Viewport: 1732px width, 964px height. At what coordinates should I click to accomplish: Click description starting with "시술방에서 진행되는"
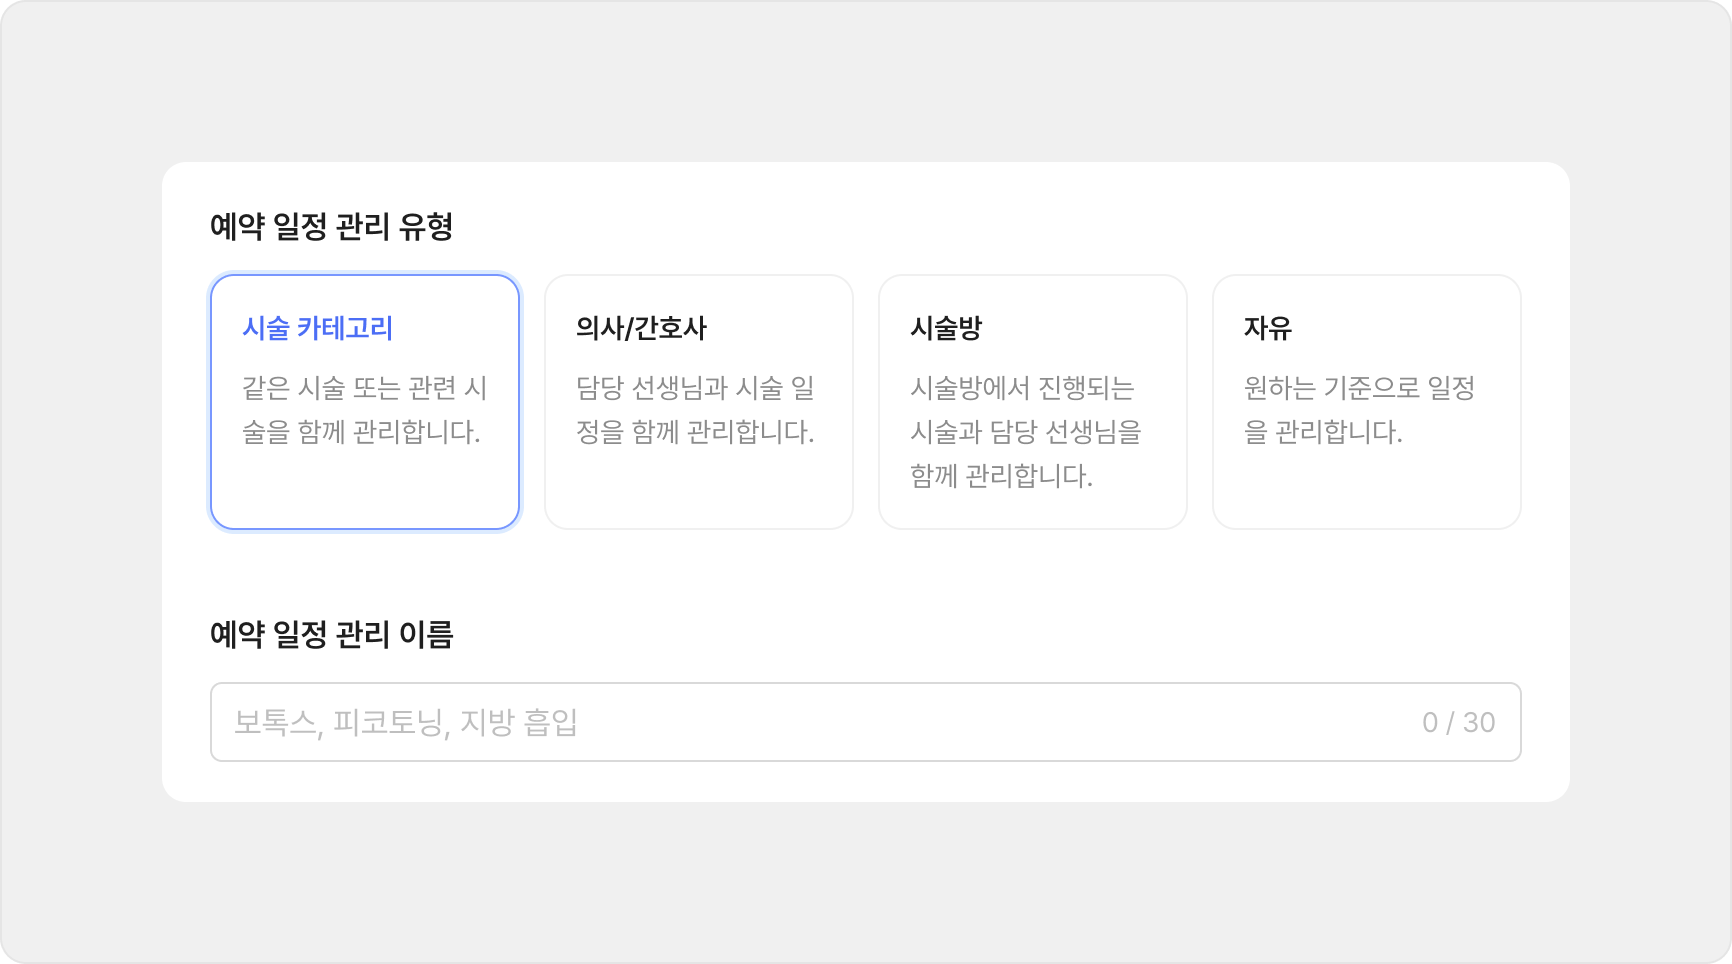click(1025, 432)
